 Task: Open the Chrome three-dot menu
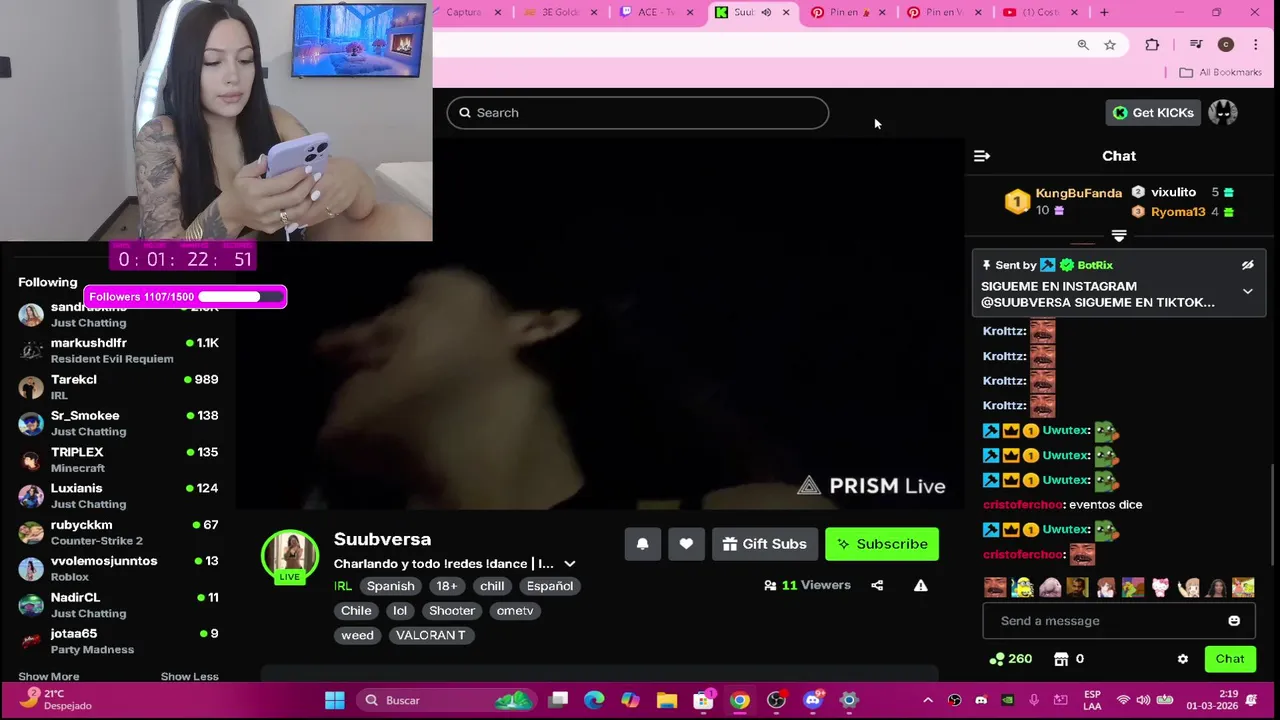pyautogui.click(x=1256, y=45)
